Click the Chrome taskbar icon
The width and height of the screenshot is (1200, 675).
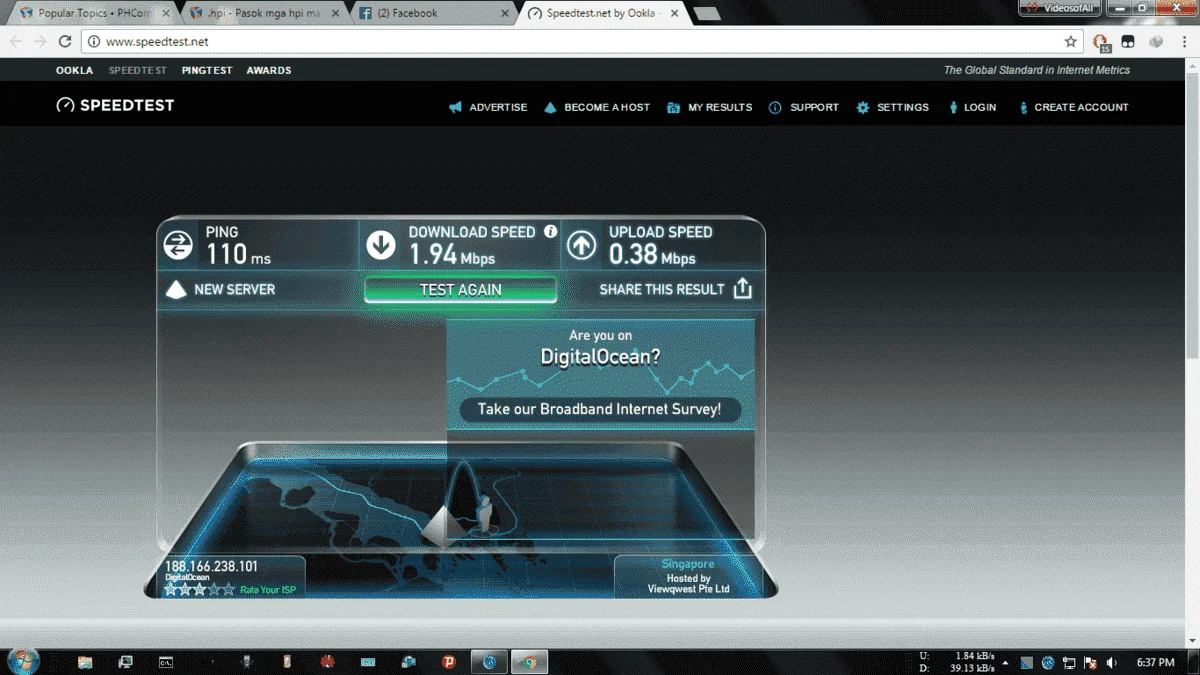pyautogui.click(x=531, y=662)
